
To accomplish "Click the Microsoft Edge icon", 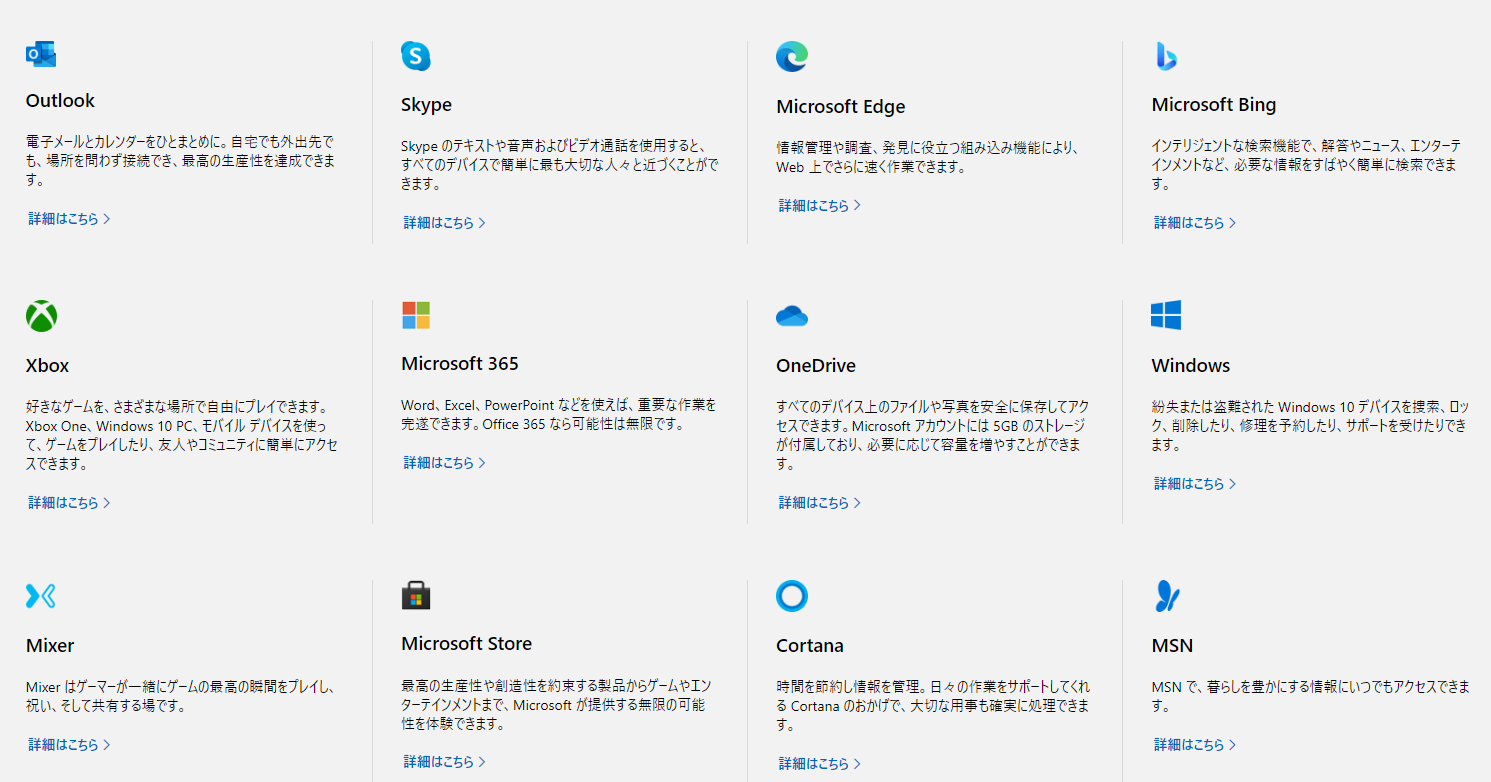I will click(792, 57).
